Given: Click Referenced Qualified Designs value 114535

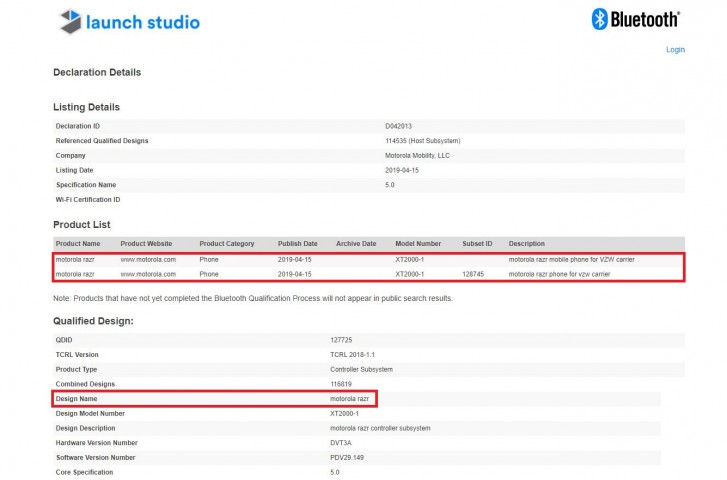Looking at the screenshot, I should pyautogui.click(x=422, y=141).
